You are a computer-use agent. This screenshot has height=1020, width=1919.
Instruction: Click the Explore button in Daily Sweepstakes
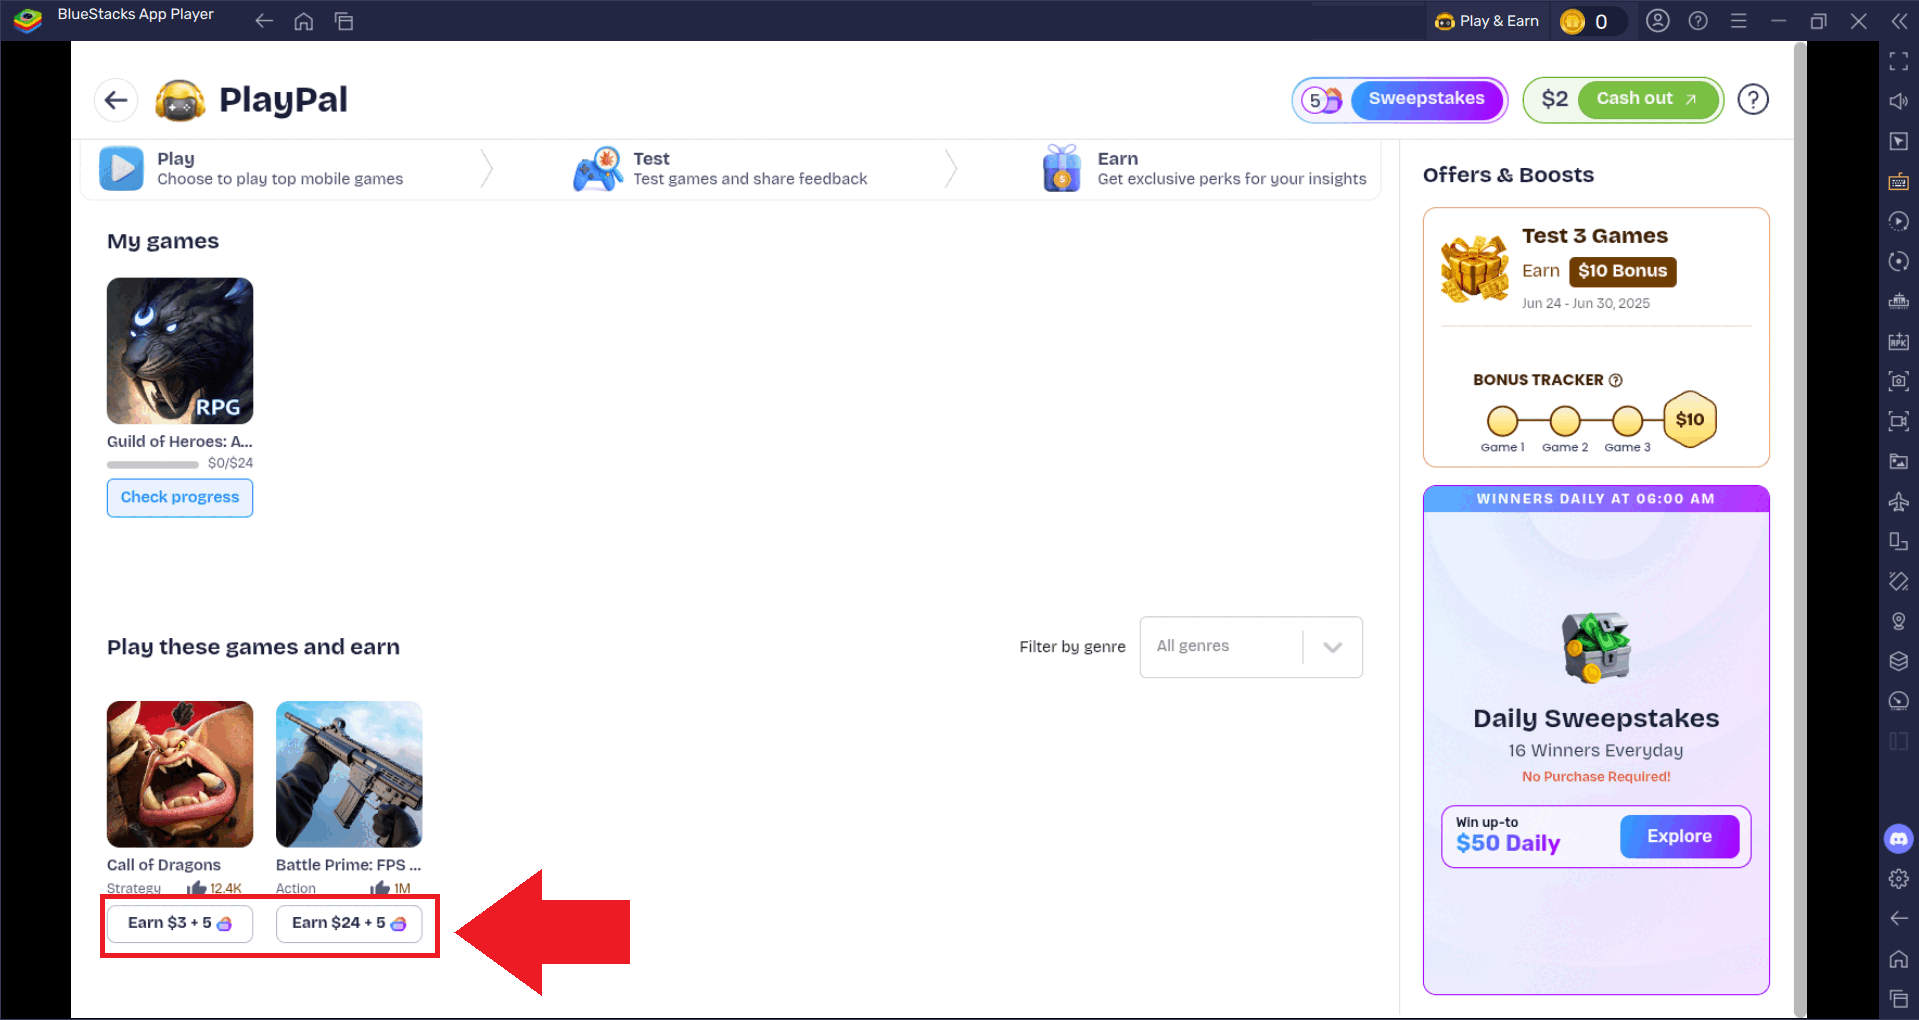(x=1679, y=836)
